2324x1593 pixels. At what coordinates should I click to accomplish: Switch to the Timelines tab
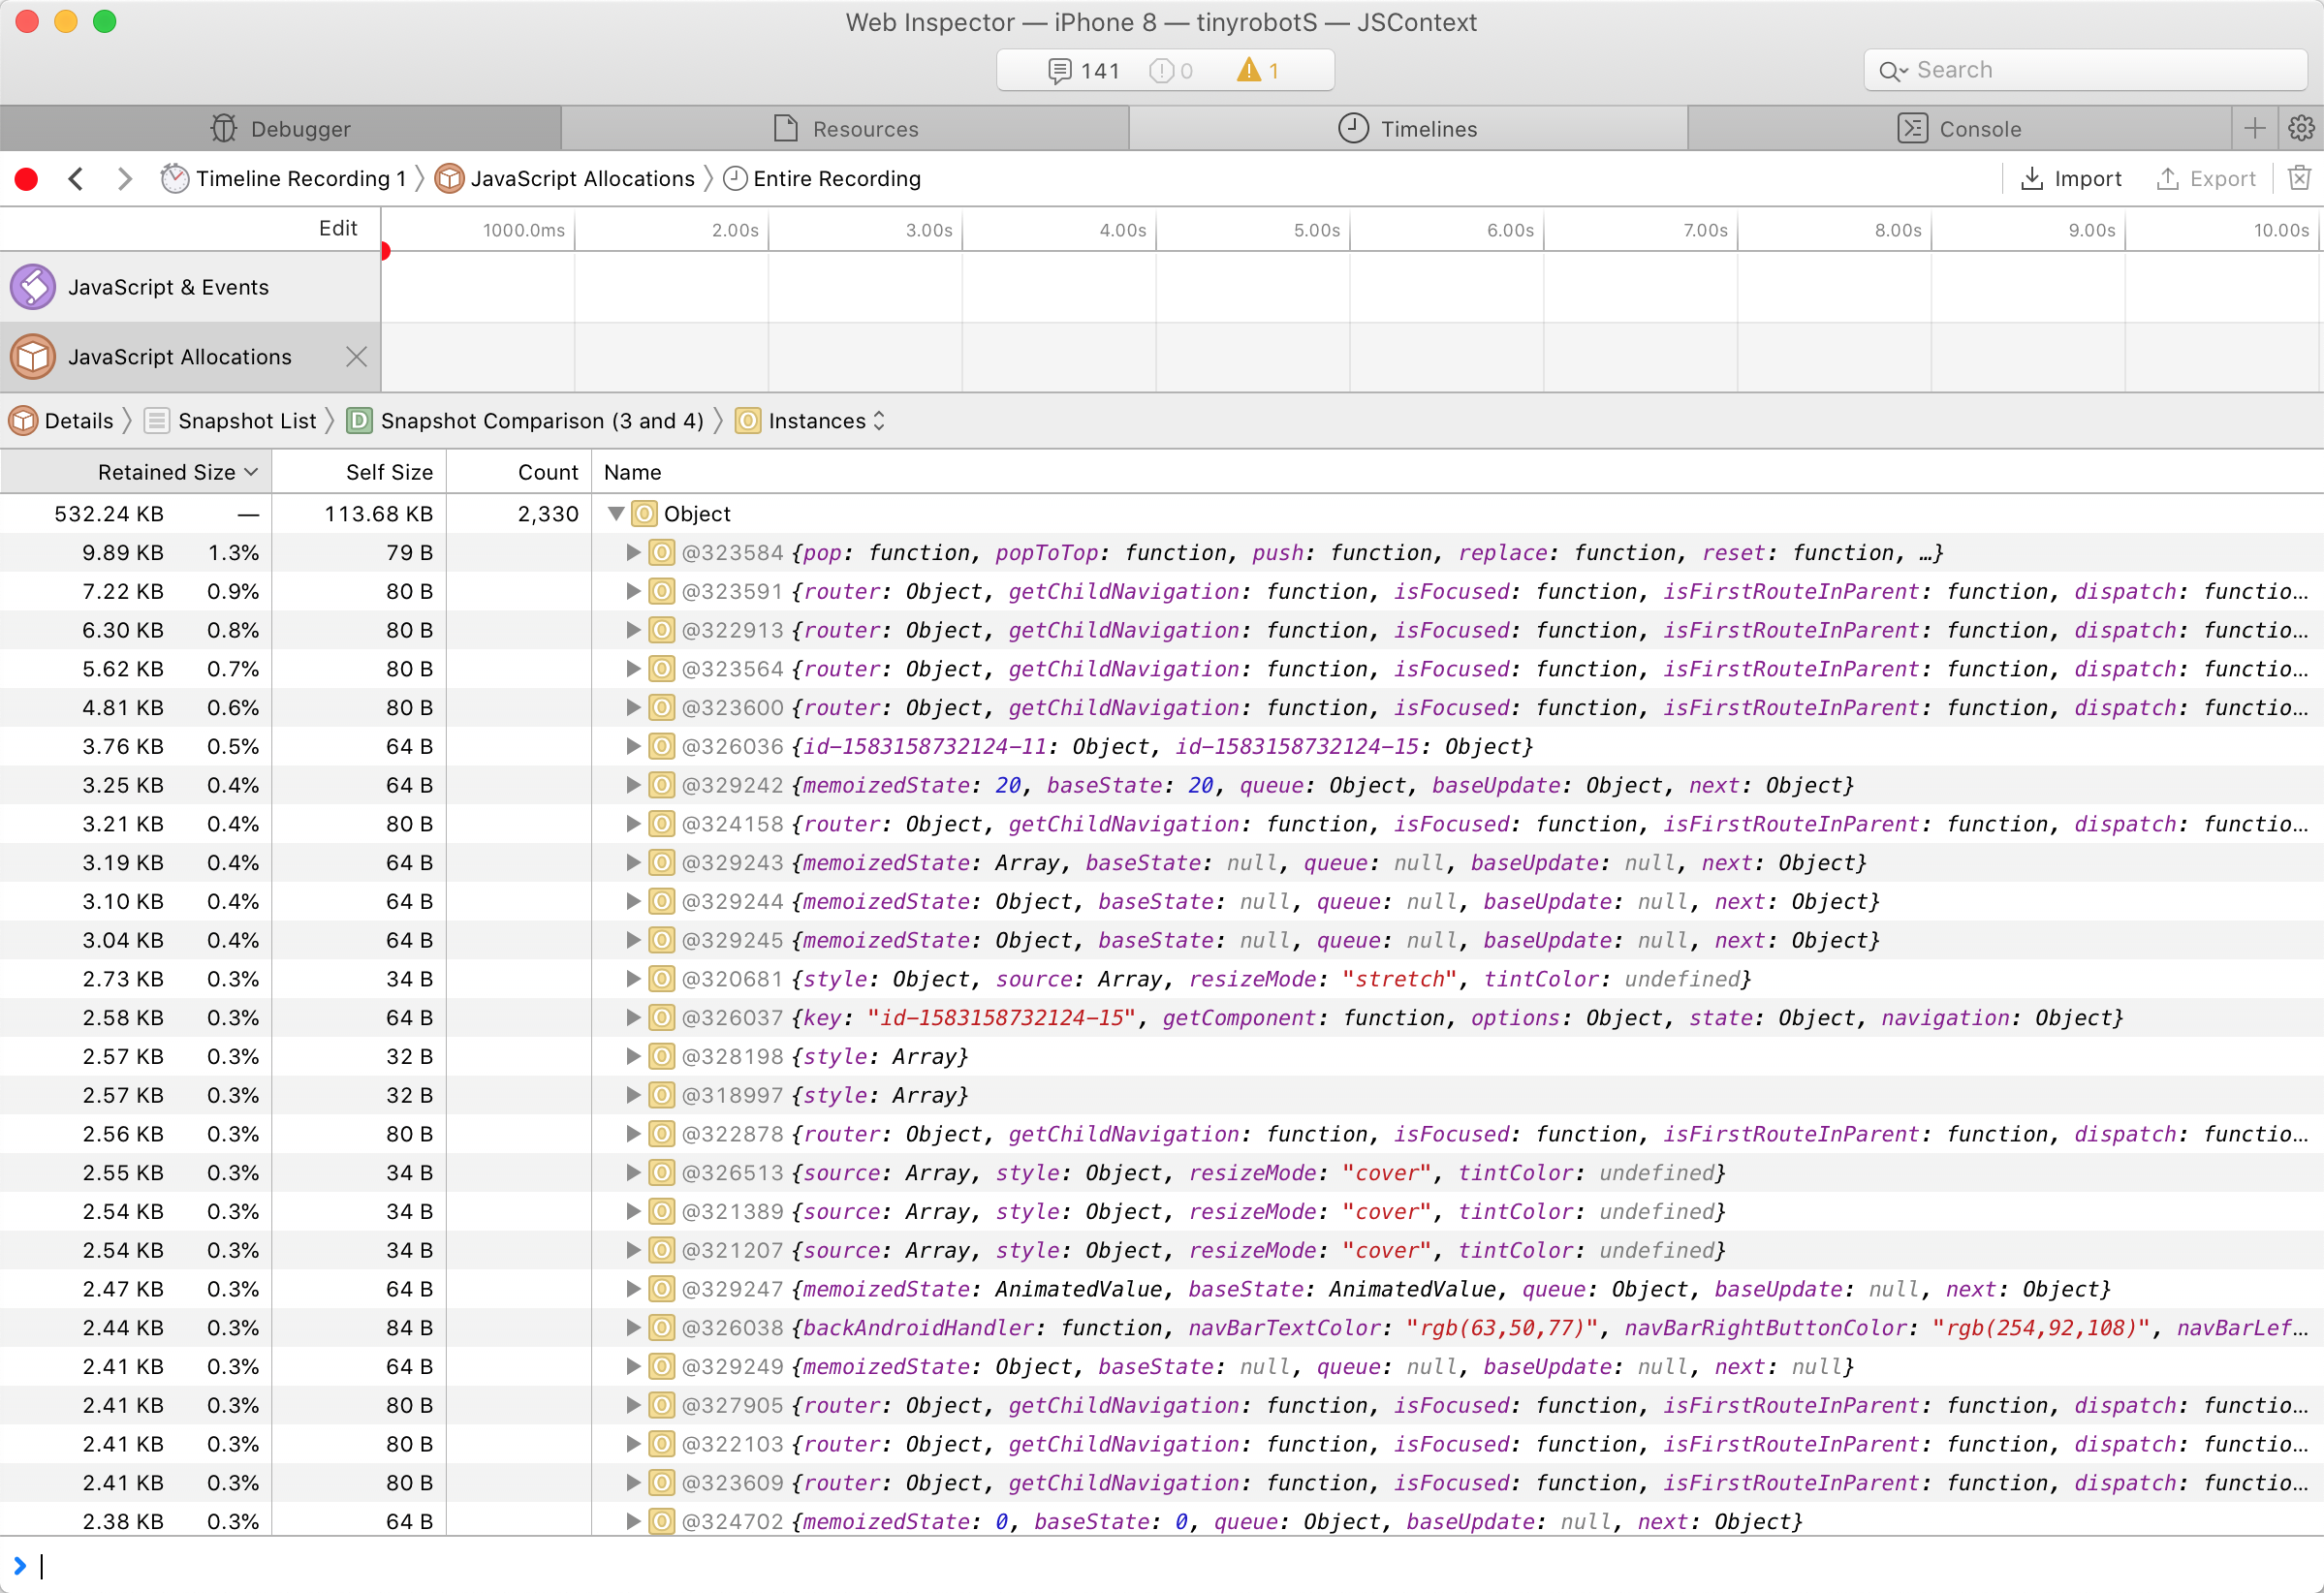pos(1408,128)
